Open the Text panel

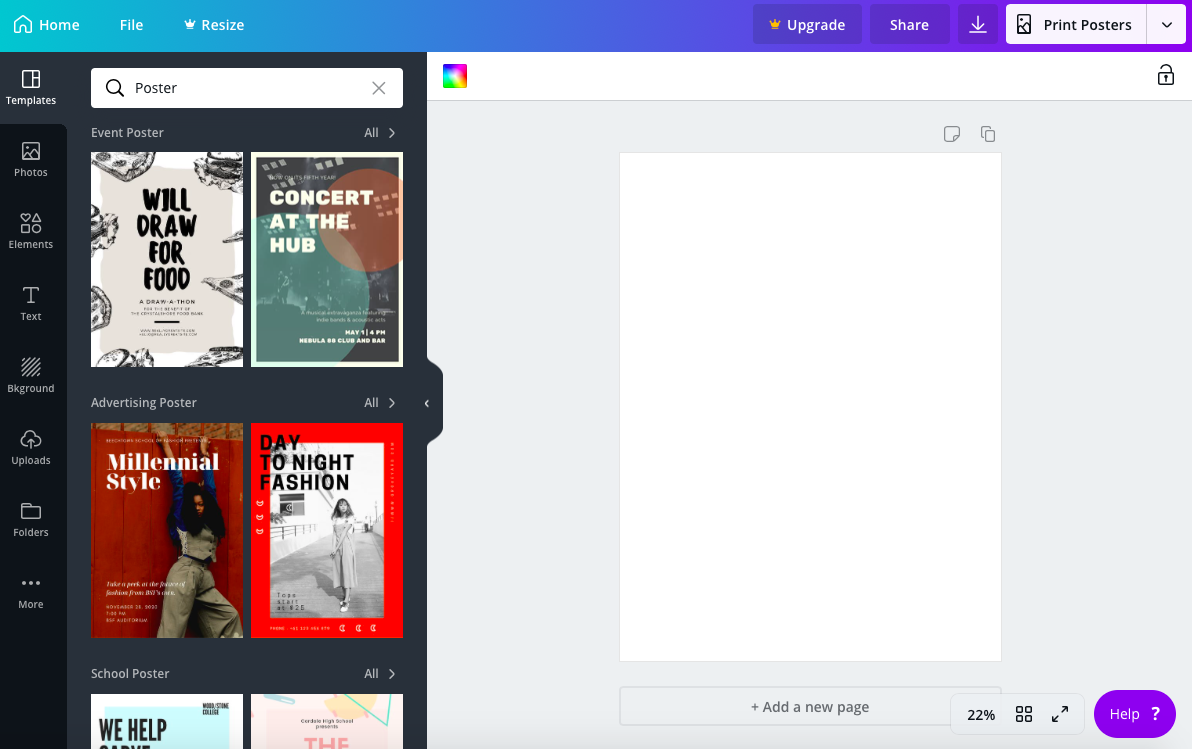31,303
